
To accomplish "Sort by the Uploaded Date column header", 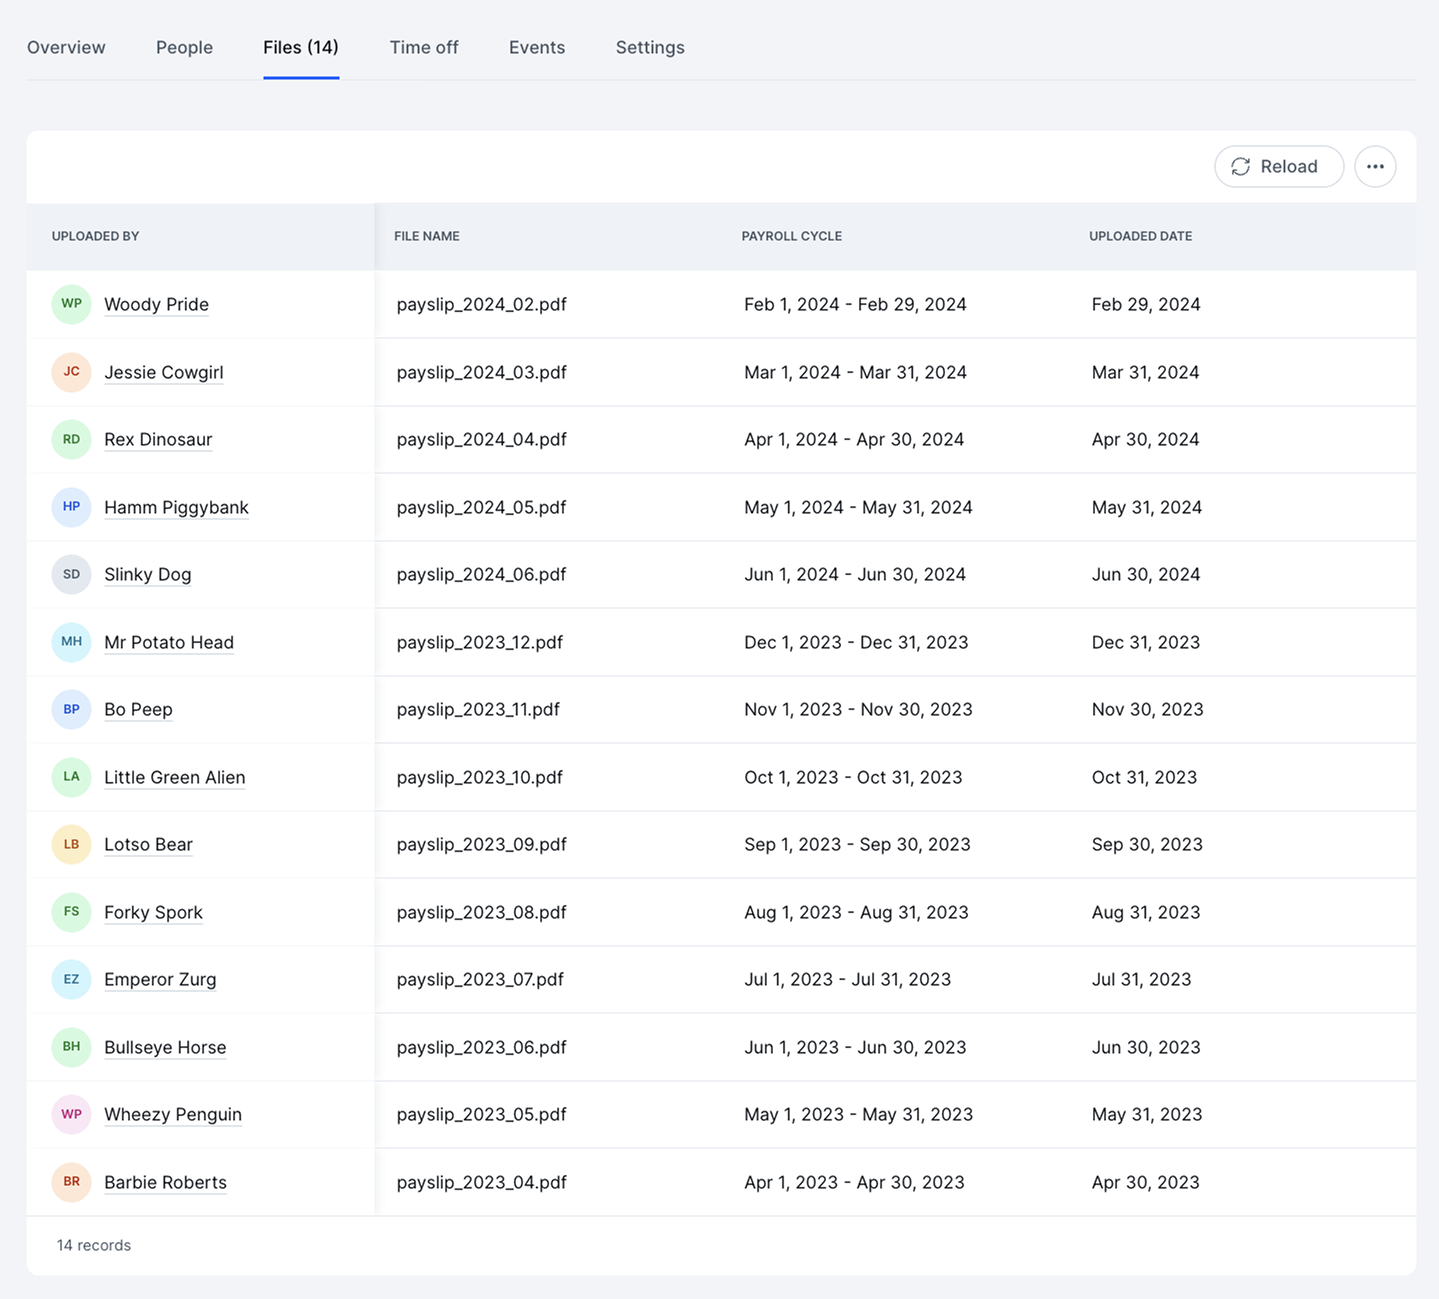I will point(1140,236).
